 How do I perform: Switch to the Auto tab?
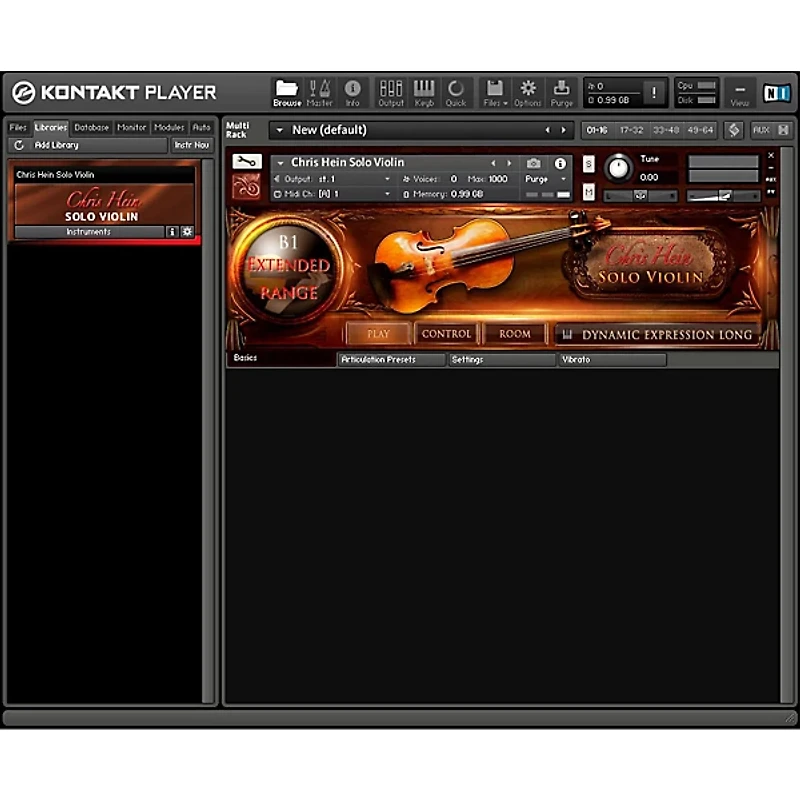[x=202, y=128]
